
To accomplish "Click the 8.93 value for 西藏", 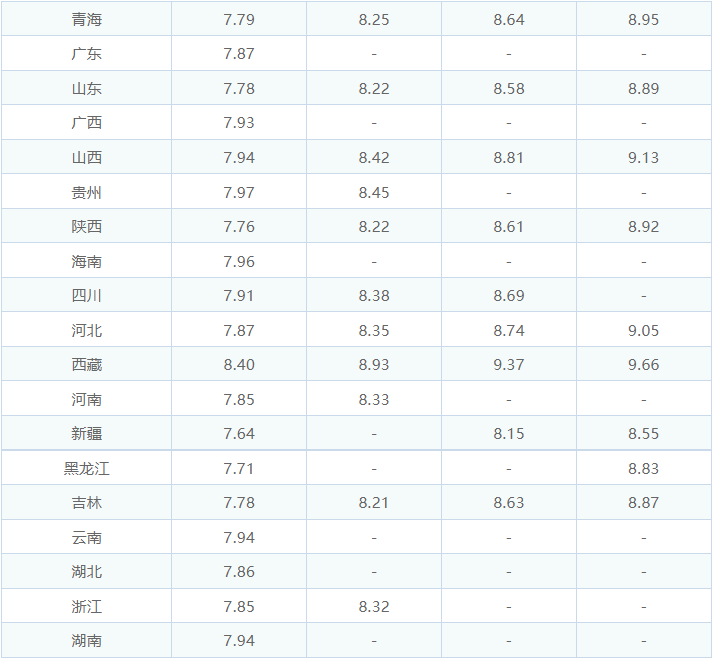I will [x=374, y=365].
